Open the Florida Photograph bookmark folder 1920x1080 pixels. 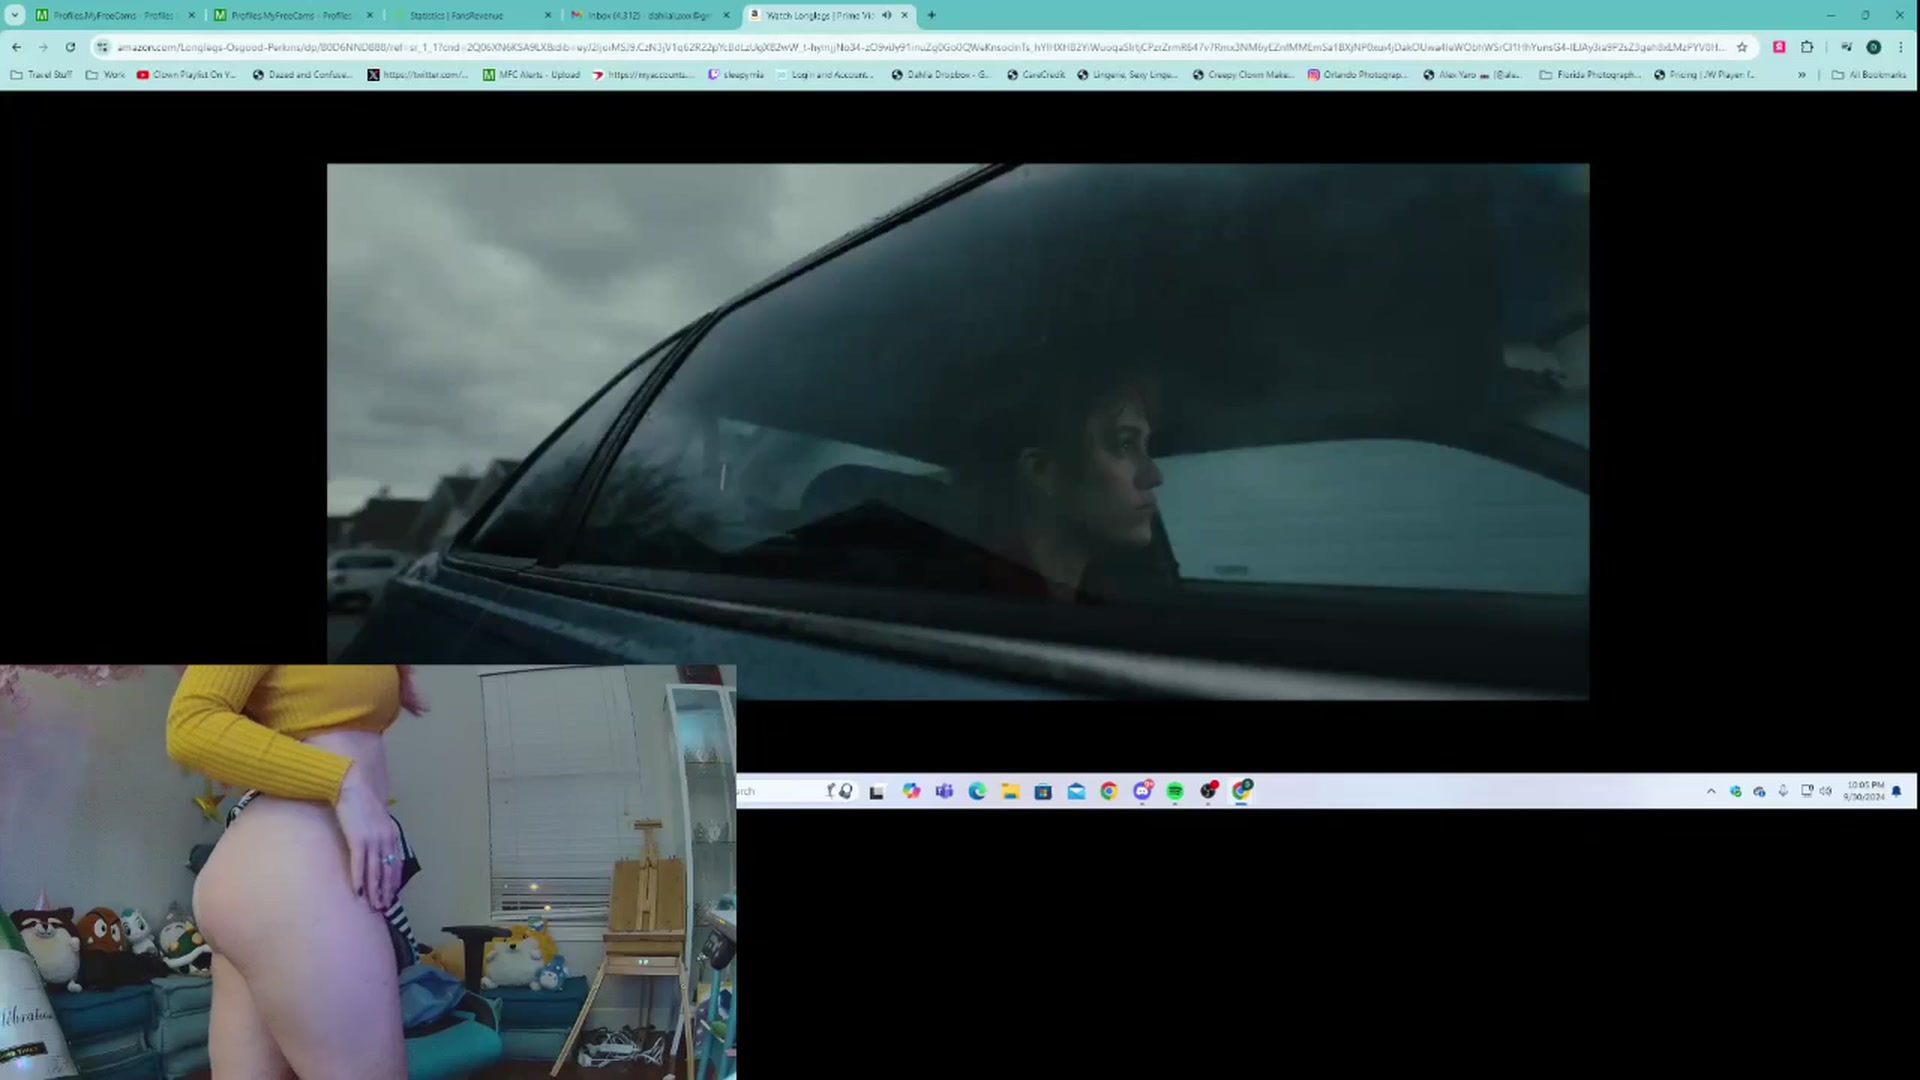tap(1590, 75)
